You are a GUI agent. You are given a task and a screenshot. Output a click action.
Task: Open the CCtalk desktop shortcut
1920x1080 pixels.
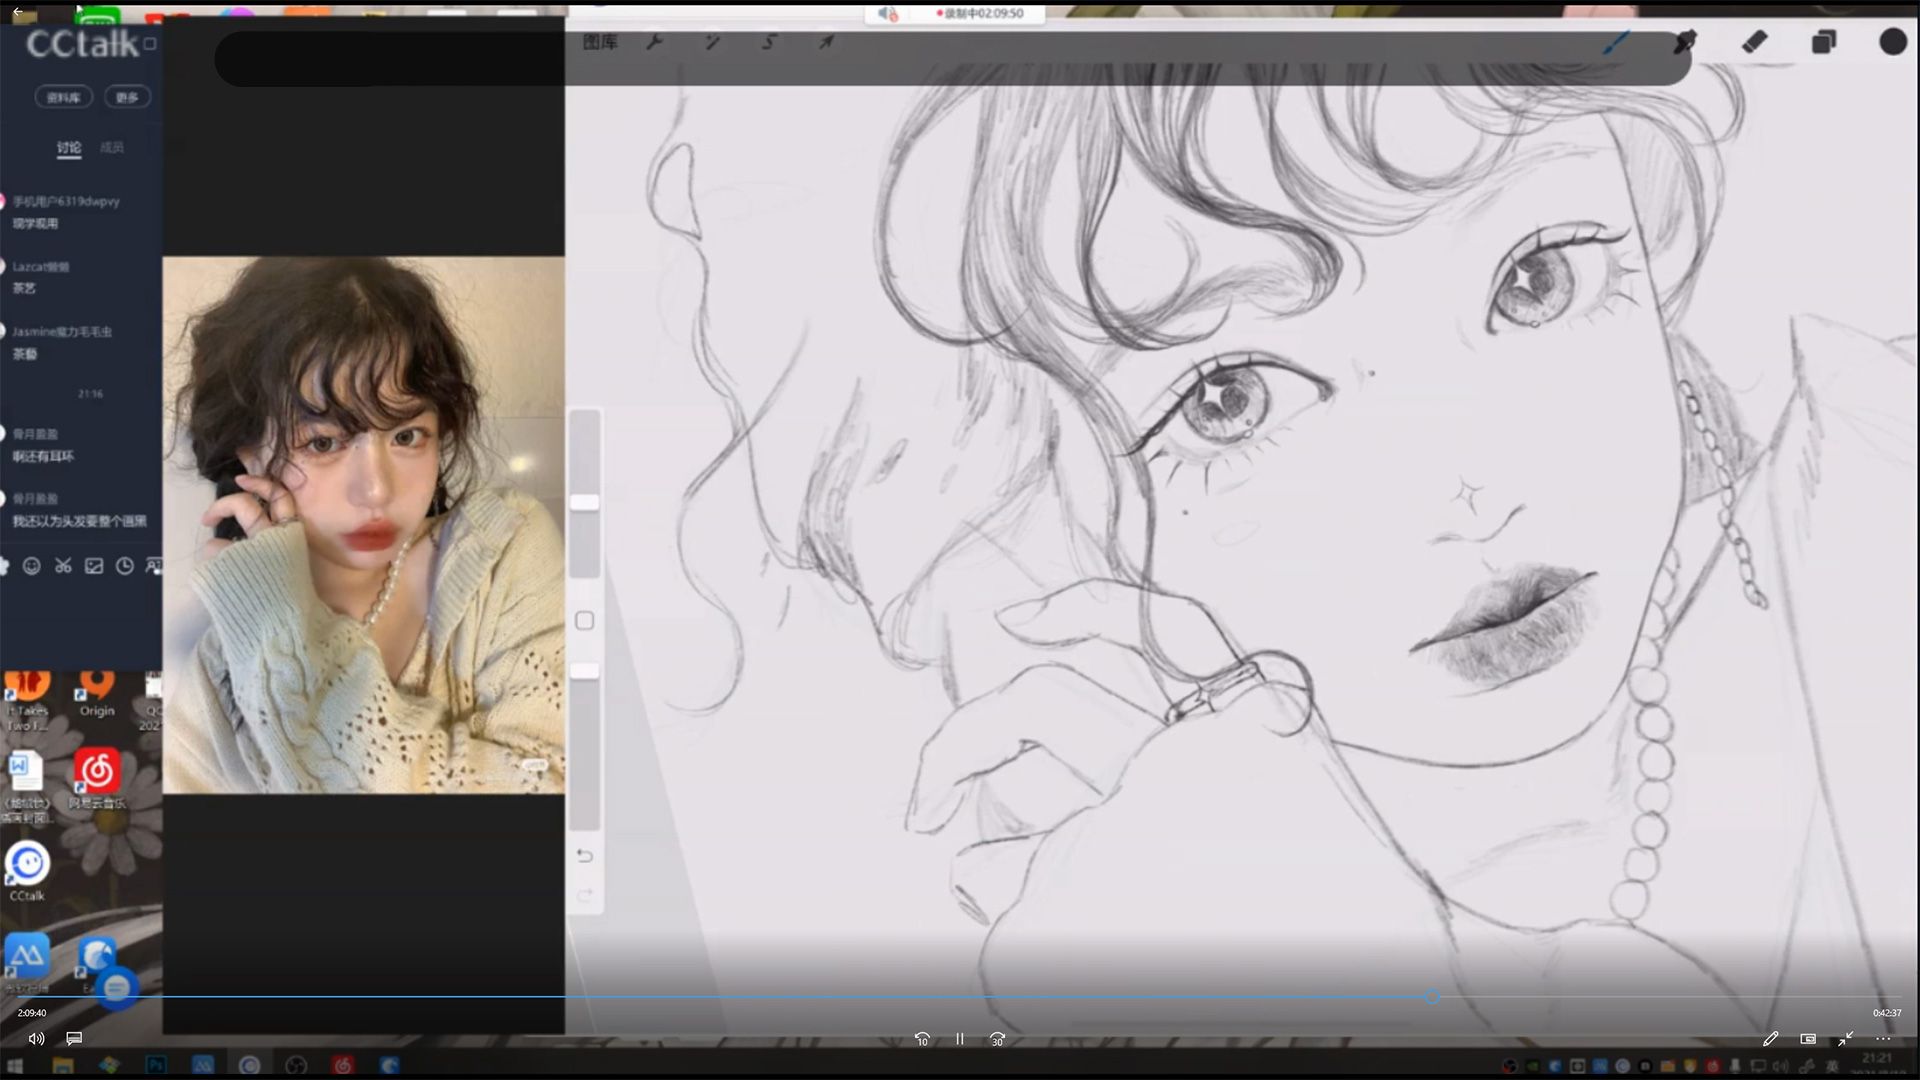(x=28, y=872)
